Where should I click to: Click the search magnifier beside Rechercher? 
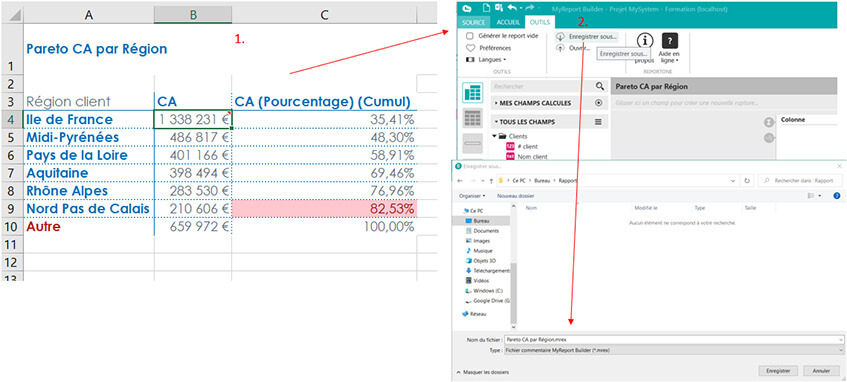(x=599, y=86)
